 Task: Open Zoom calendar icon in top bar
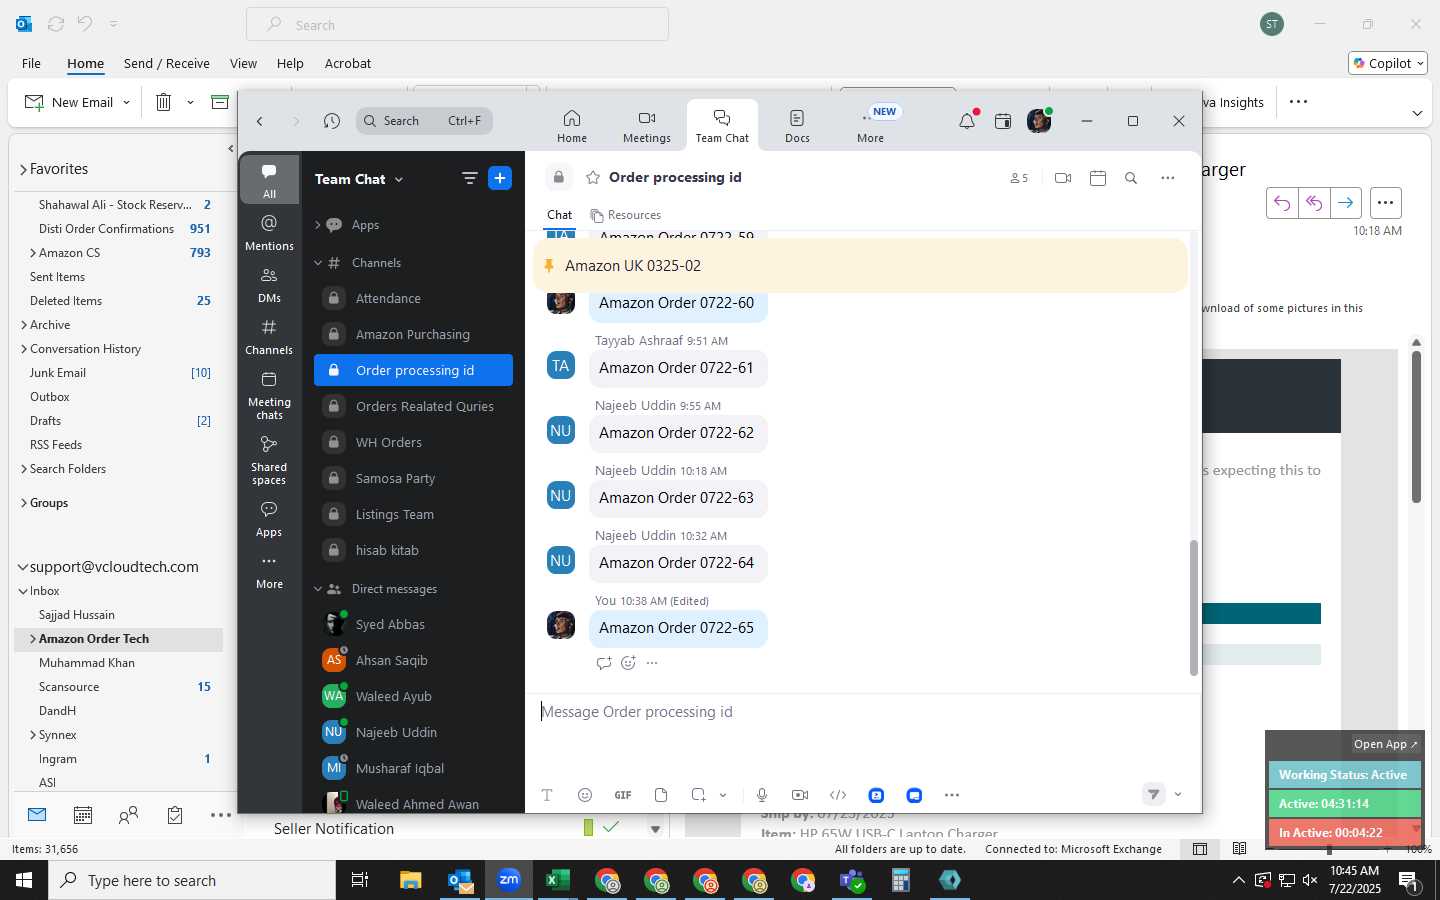tap(1003, 121)
